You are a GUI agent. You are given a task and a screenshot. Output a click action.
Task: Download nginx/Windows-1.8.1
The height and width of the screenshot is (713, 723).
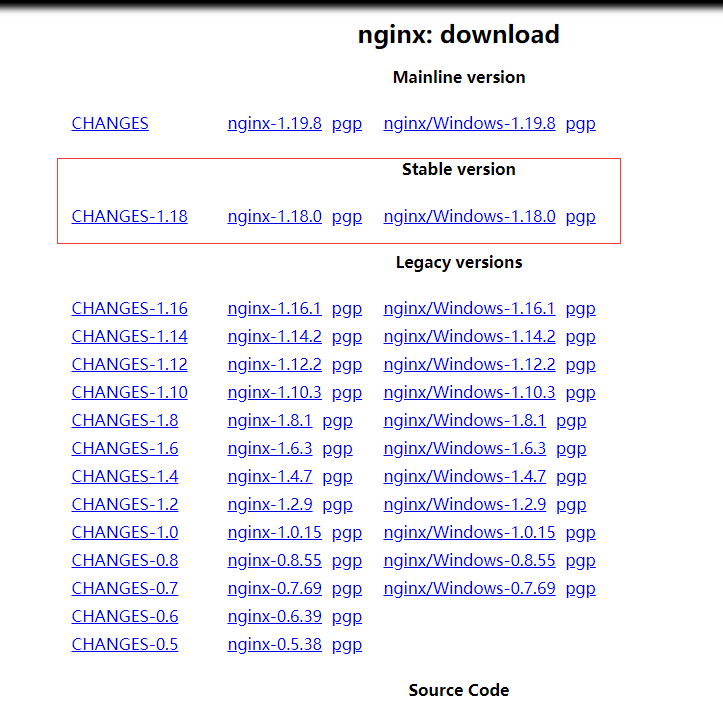tap(464, 420)
